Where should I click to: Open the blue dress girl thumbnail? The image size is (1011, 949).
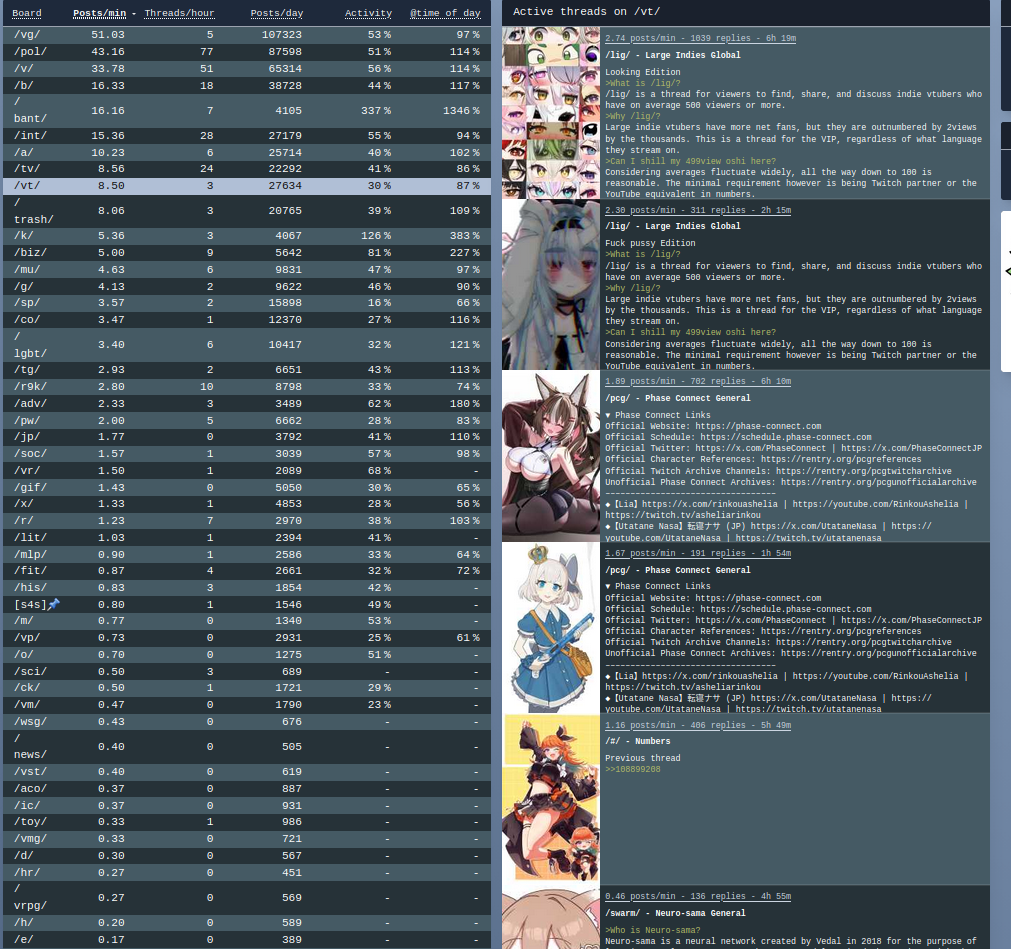click(551, 628)
